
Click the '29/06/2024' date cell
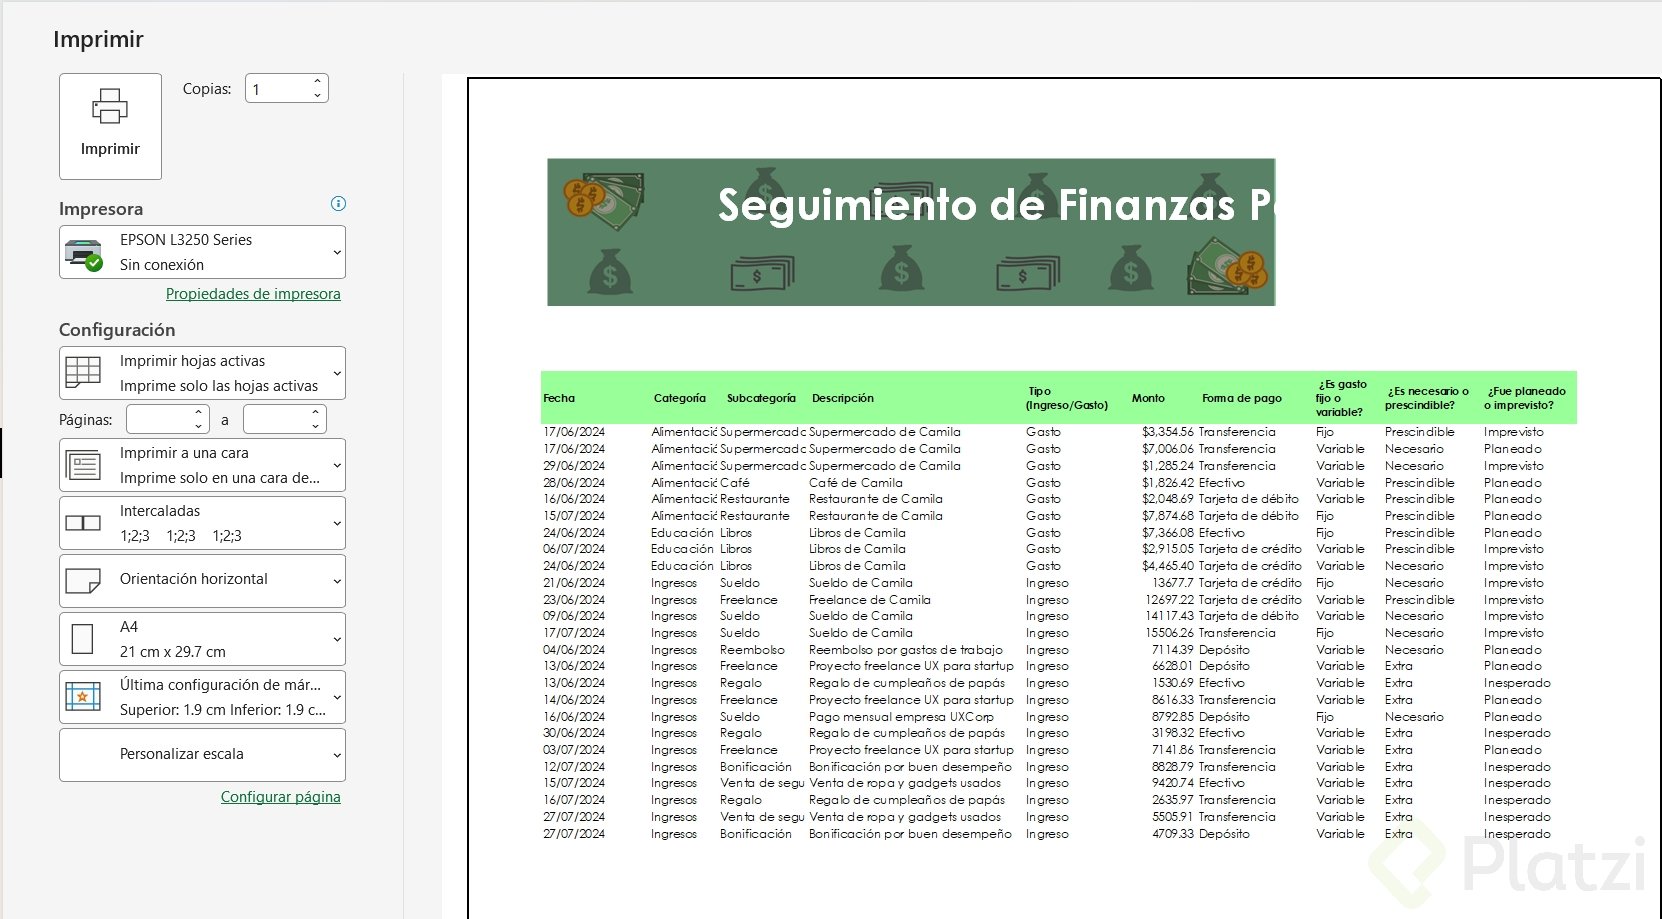click(574, 466)
